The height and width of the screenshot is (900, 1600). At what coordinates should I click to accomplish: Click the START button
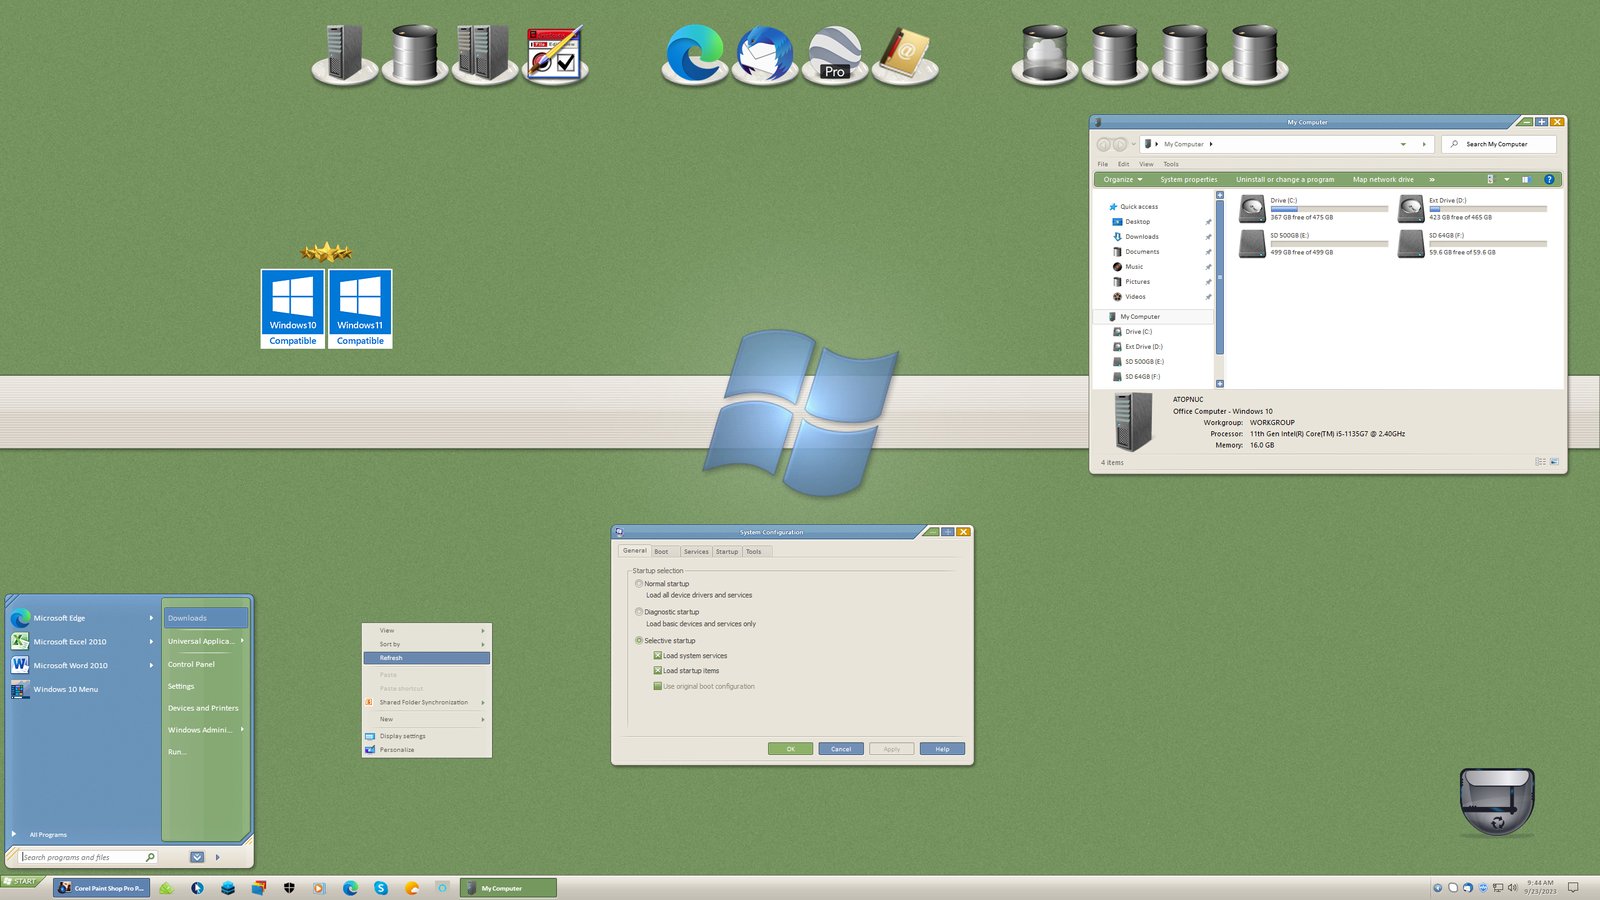tap(21, 881)
